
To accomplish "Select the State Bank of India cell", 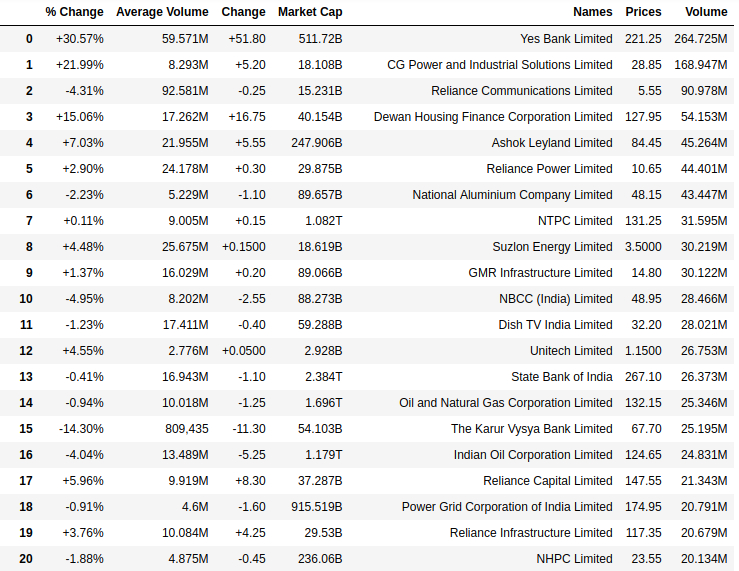I will 562,377.
